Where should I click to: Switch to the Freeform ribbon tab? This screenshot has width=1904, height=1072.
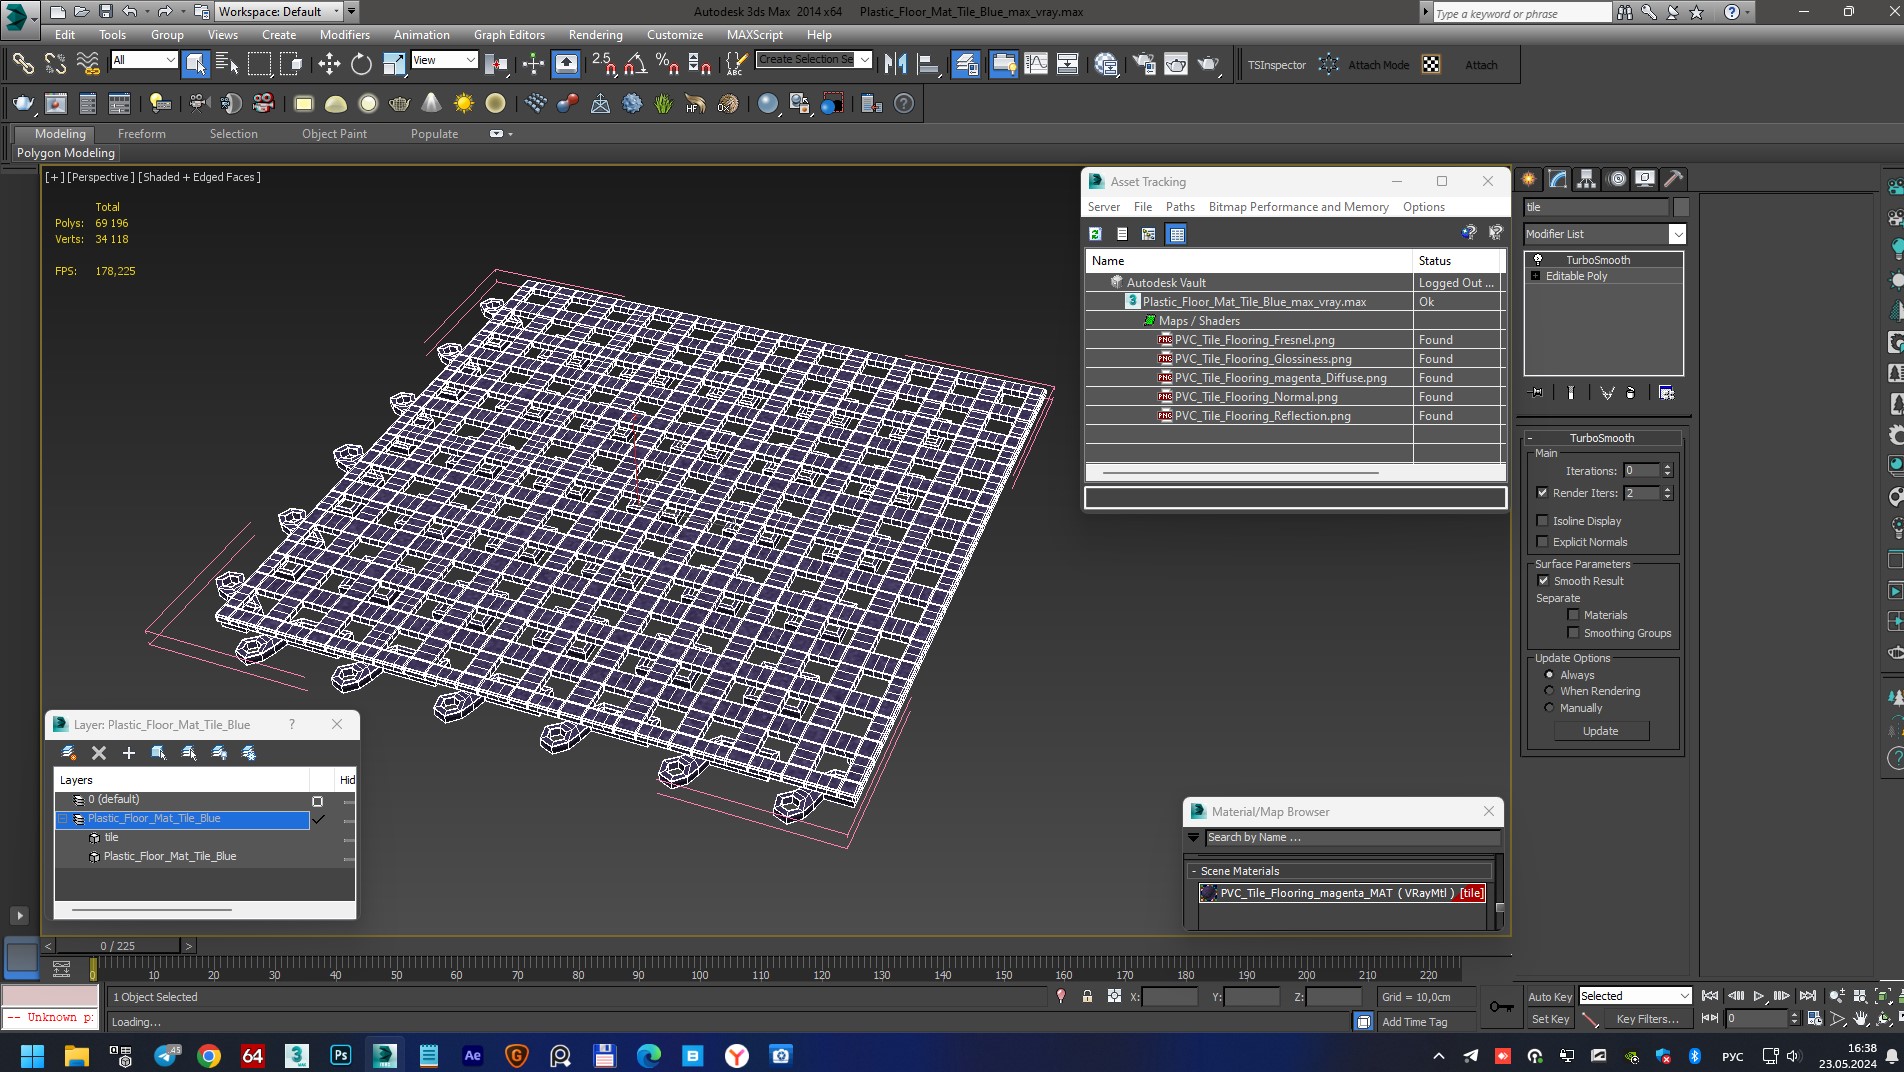point(142,134)
